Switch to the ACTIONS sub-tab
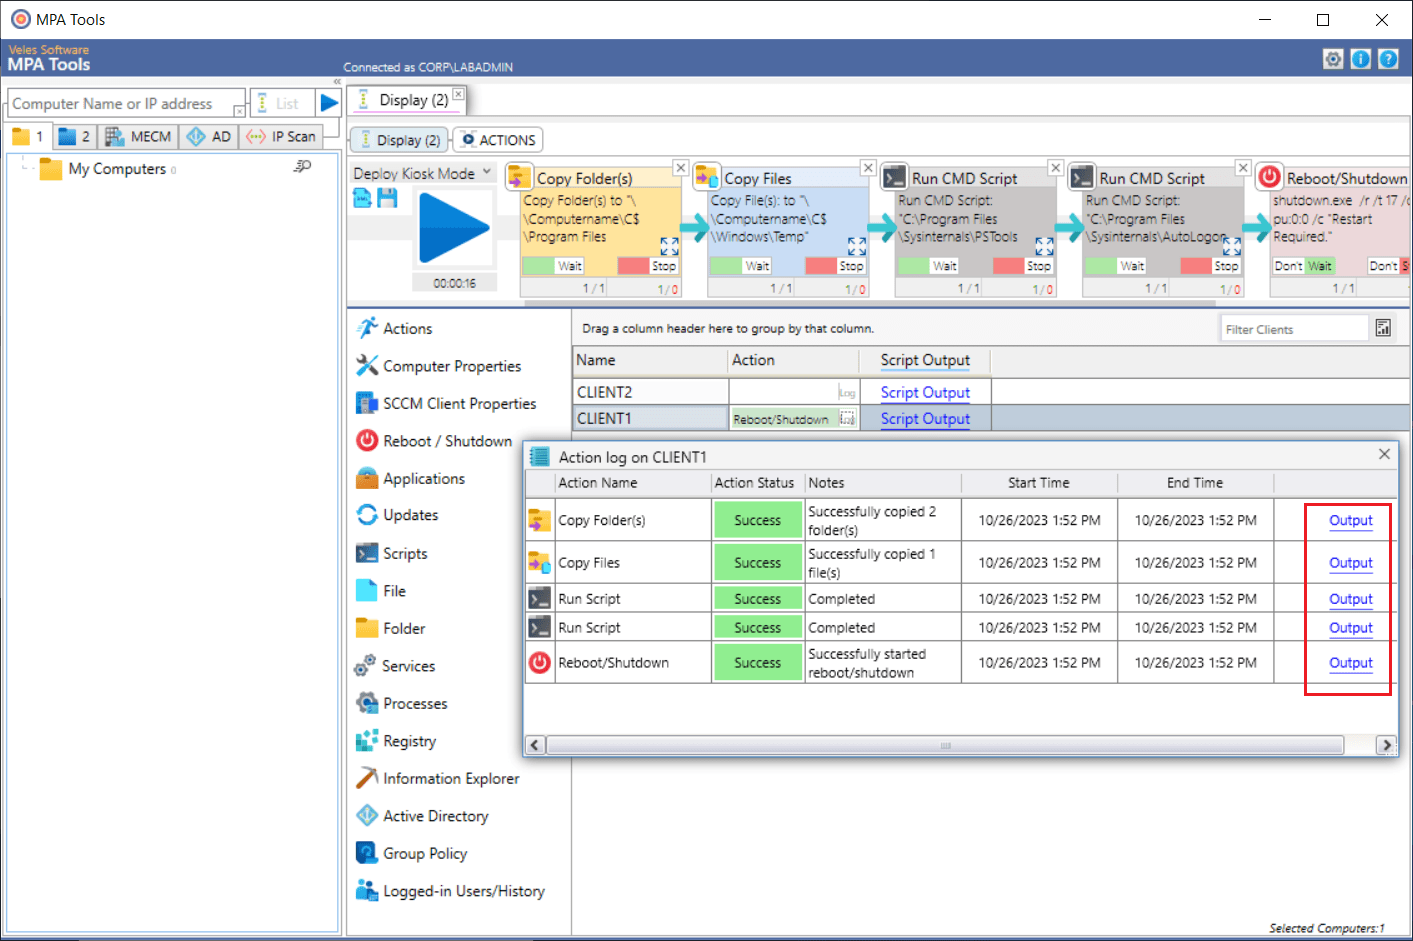Screen dimensions: 1413x941 click(498, 140)
